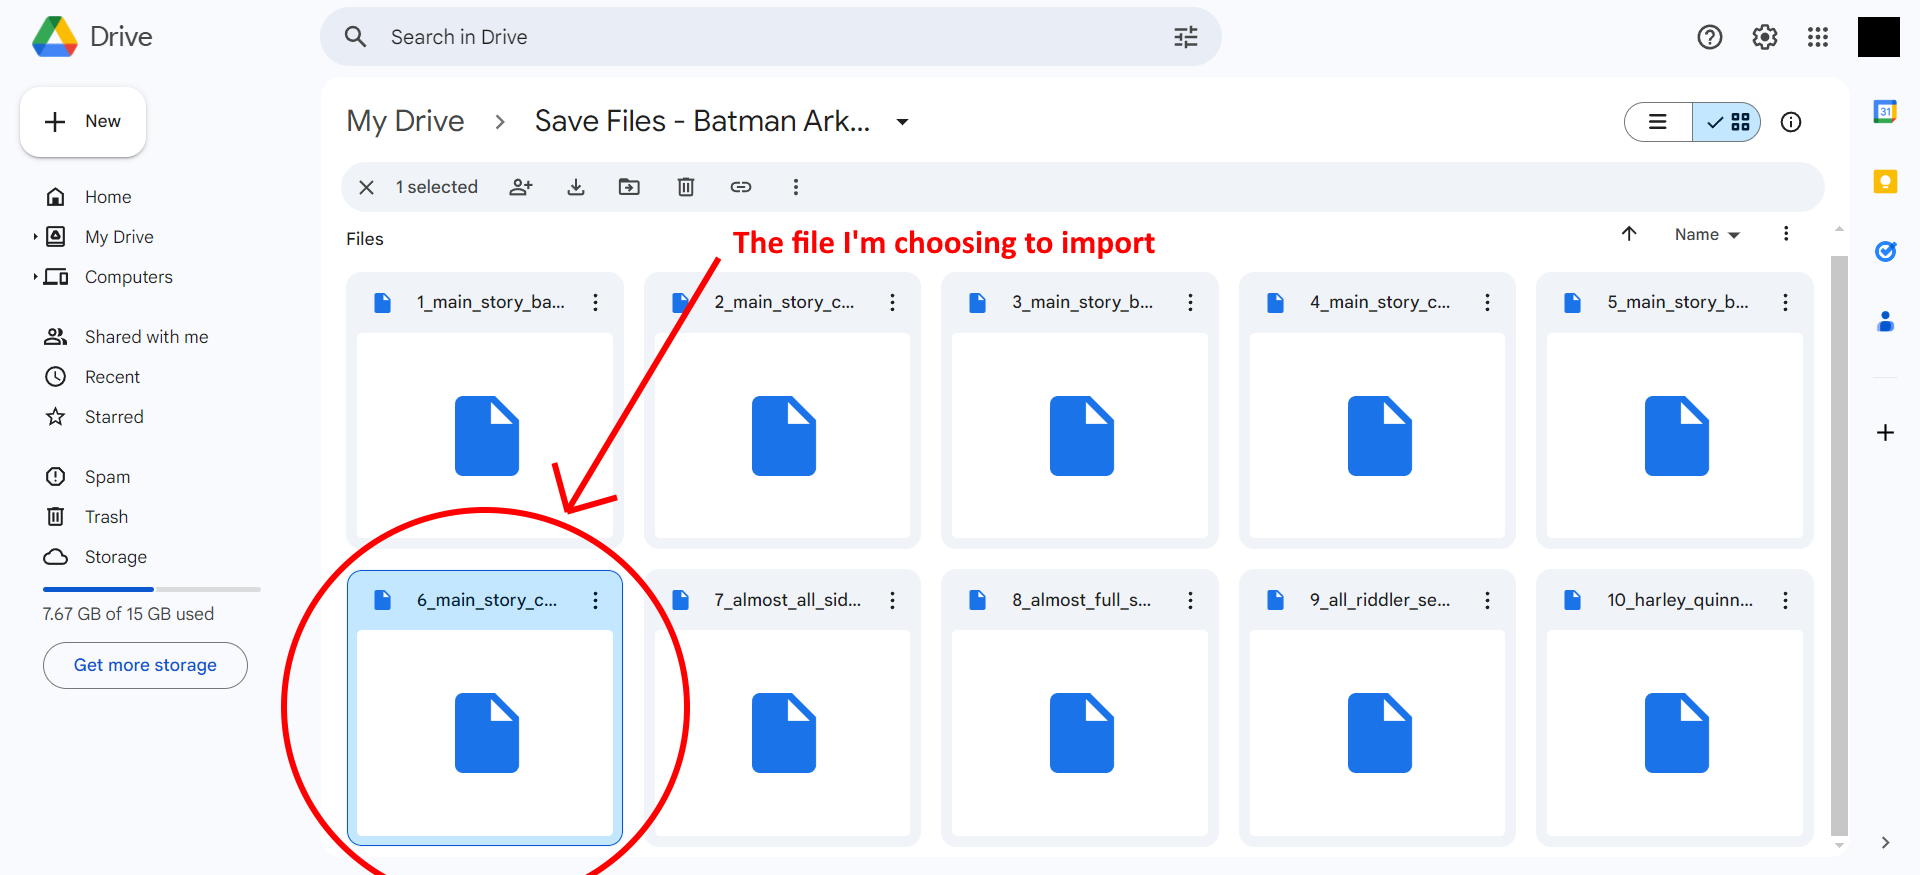Switch to grid layout view

pos(1727,122)
